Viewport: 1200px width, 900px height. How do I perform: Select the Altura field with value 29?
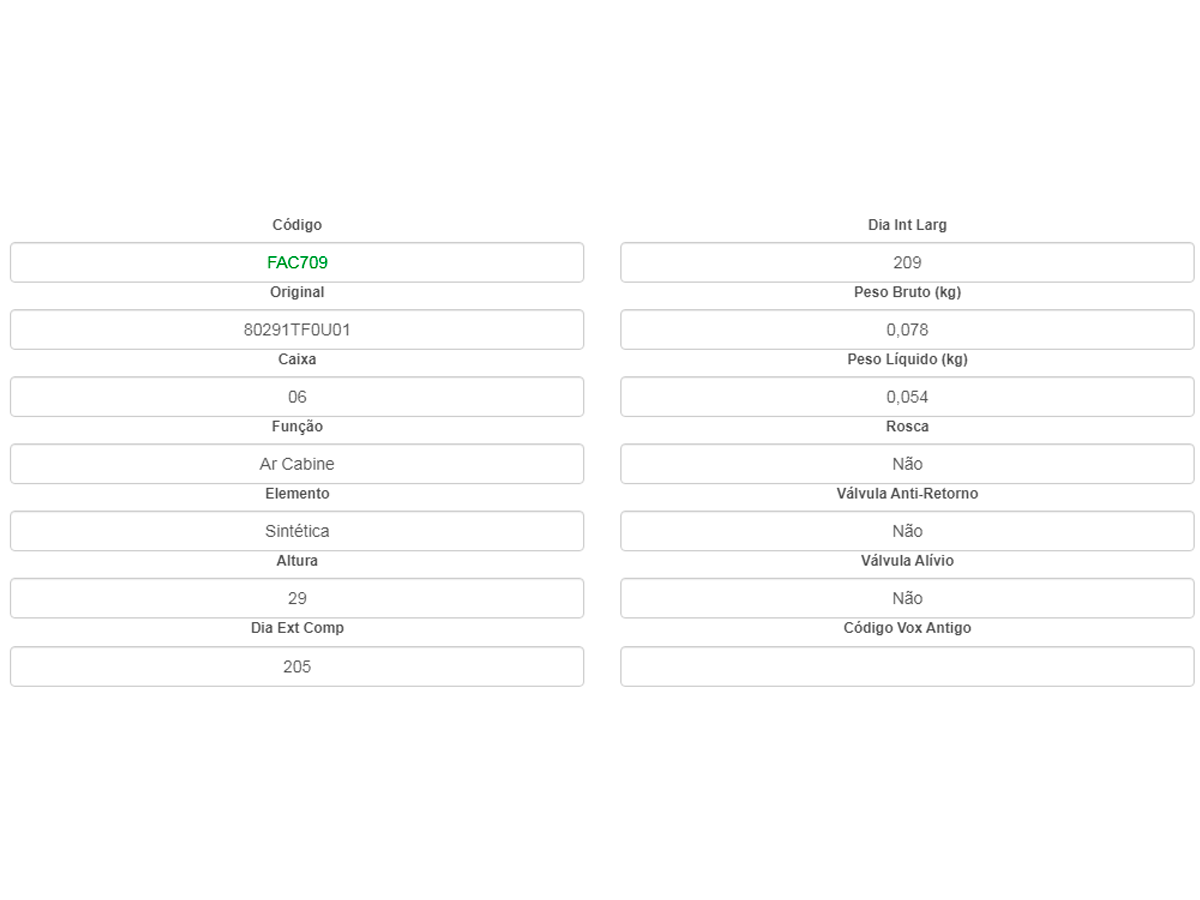pos(297,598)
